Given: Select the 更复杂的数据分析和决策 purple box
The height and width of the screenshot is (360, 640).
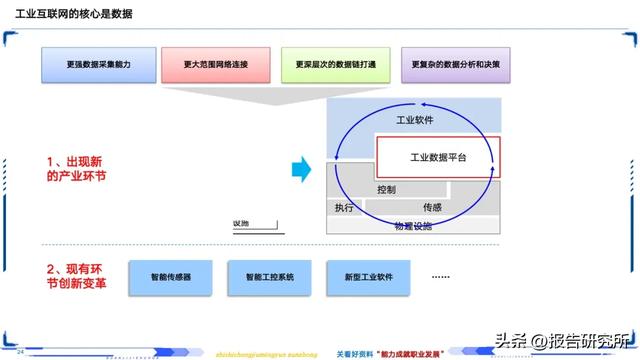Looking at the screenshot, I should point(456,65).
